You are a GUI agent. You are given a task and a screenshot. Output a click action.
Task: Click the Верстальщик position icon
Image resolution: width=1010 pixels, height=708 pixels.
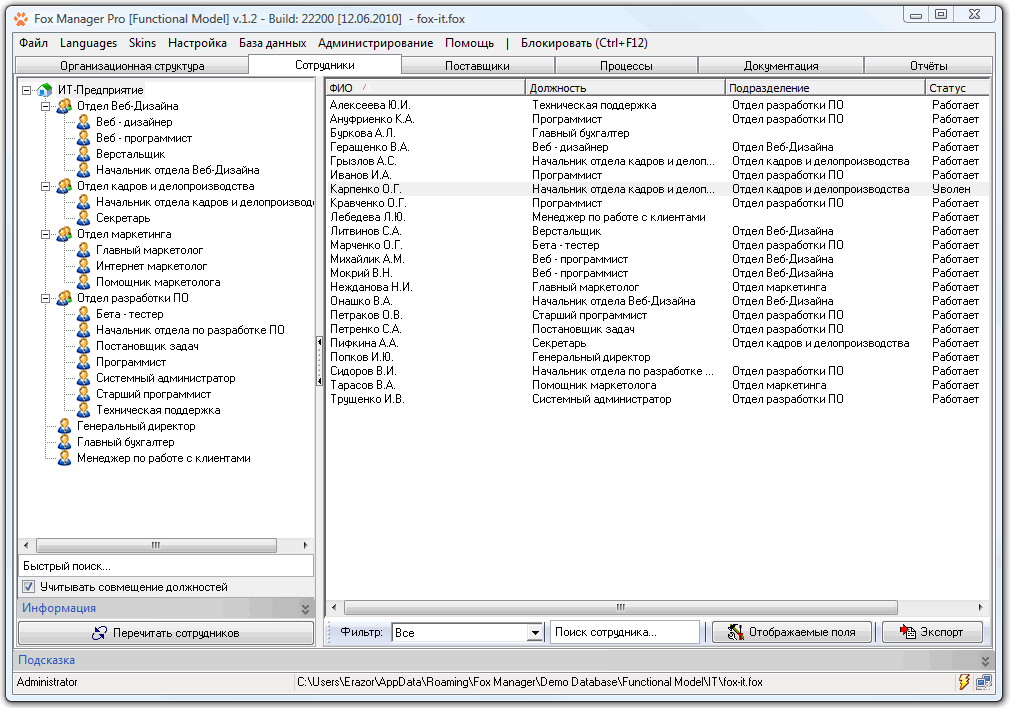click(83, 155)
